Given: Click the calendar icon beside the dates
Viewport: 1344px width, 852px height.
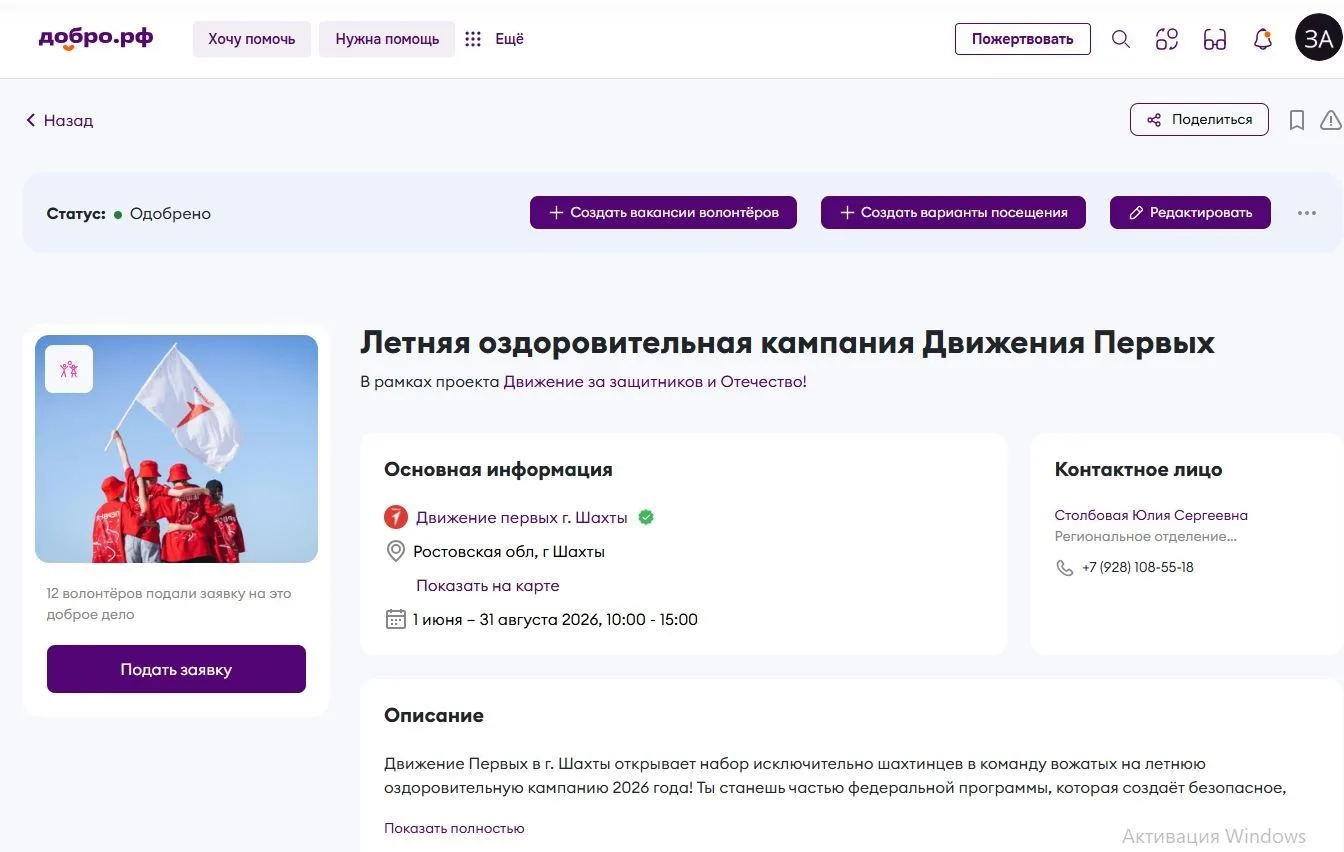Looking at the screenshot, I should tap(396, 619).
